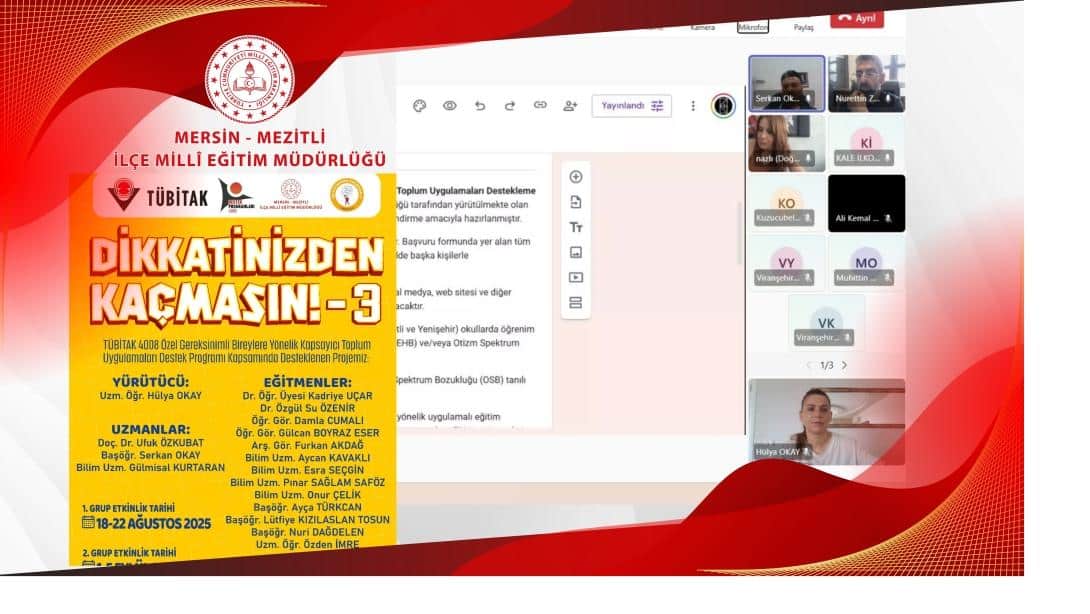Insert an image from the side toolbar
Viewport: 1090px width, 614px height.
coord(576,252)
